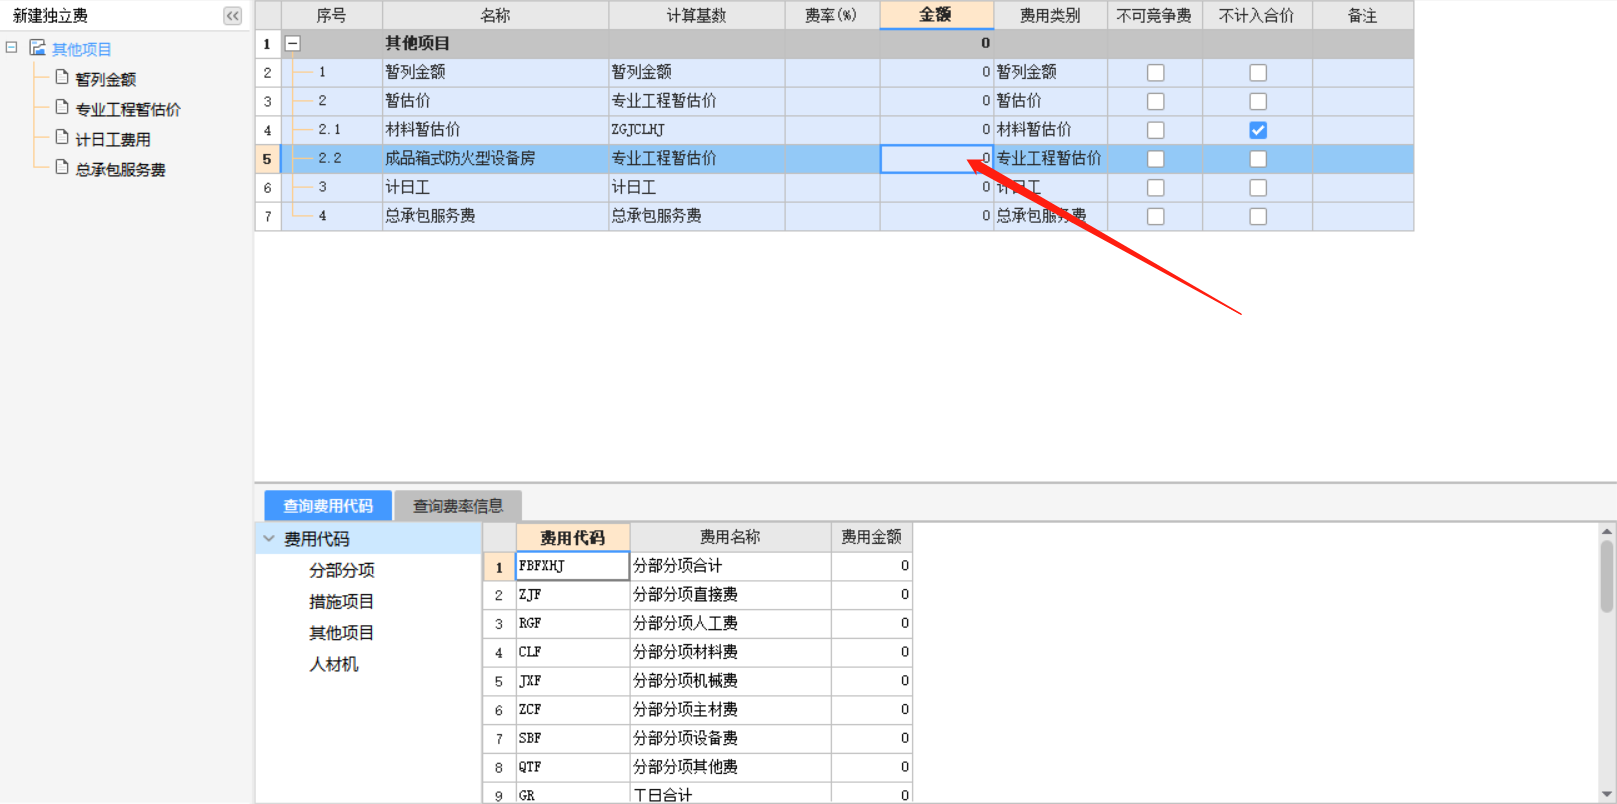Select 总承包服务费 in the left tree
Viewport: 1617px width, 804px height.
[121, 169]
